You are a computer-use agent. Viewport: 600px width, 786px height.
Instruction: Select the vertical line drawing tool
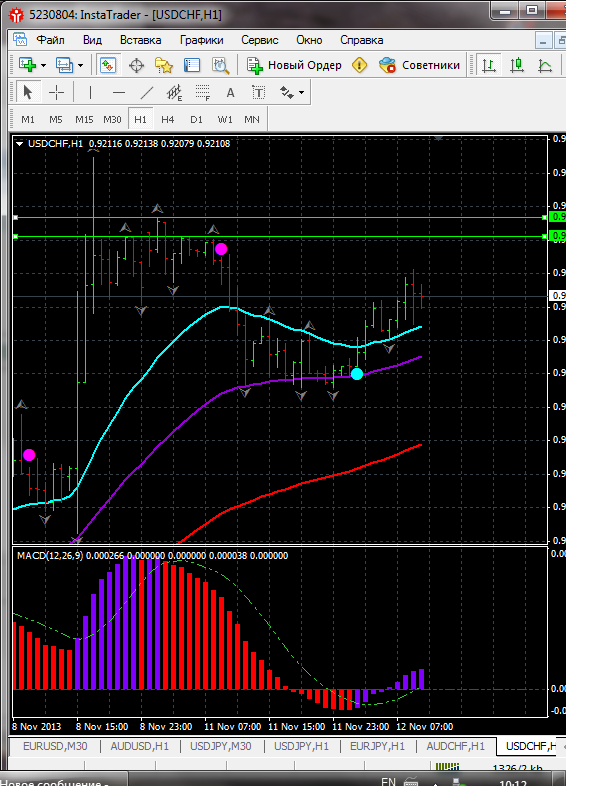[90, 92]
